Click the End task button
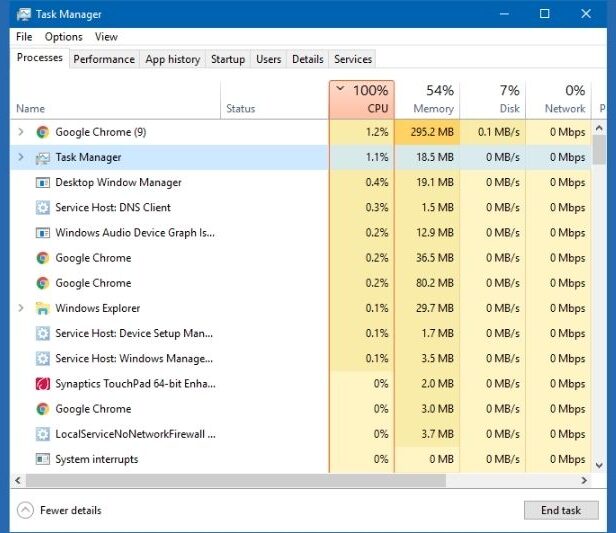This screenshot has width=616, height=533. click(x=561, y=510)
